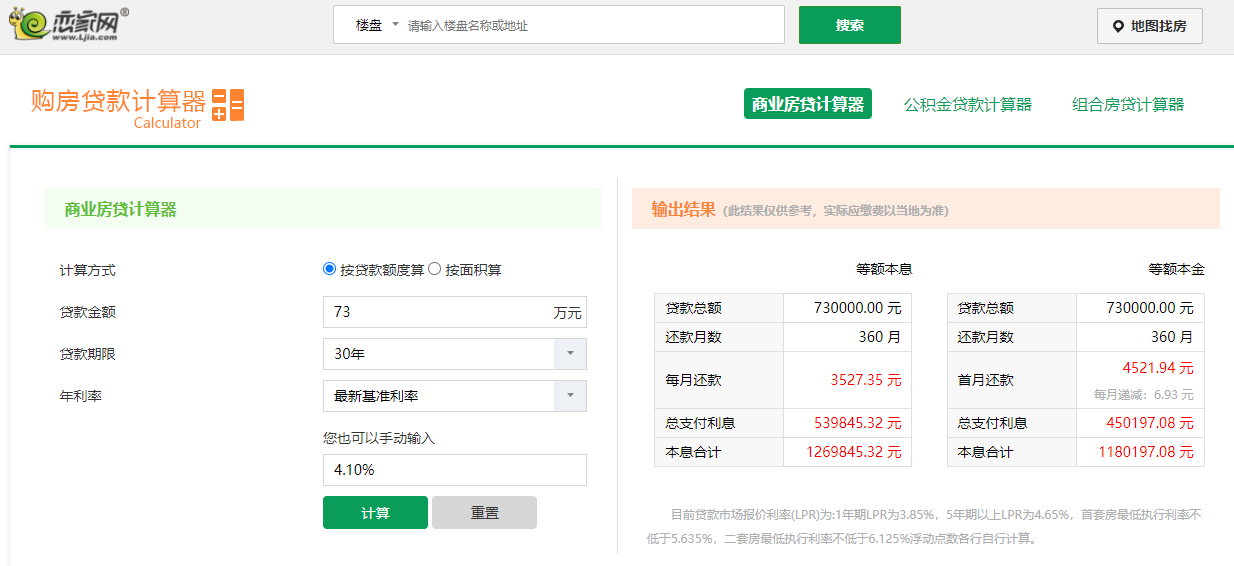Click the 商业房贷计算器 section header
This screenshot has height=566, width=1234.
pyautogui.click(x=120, y=209)
